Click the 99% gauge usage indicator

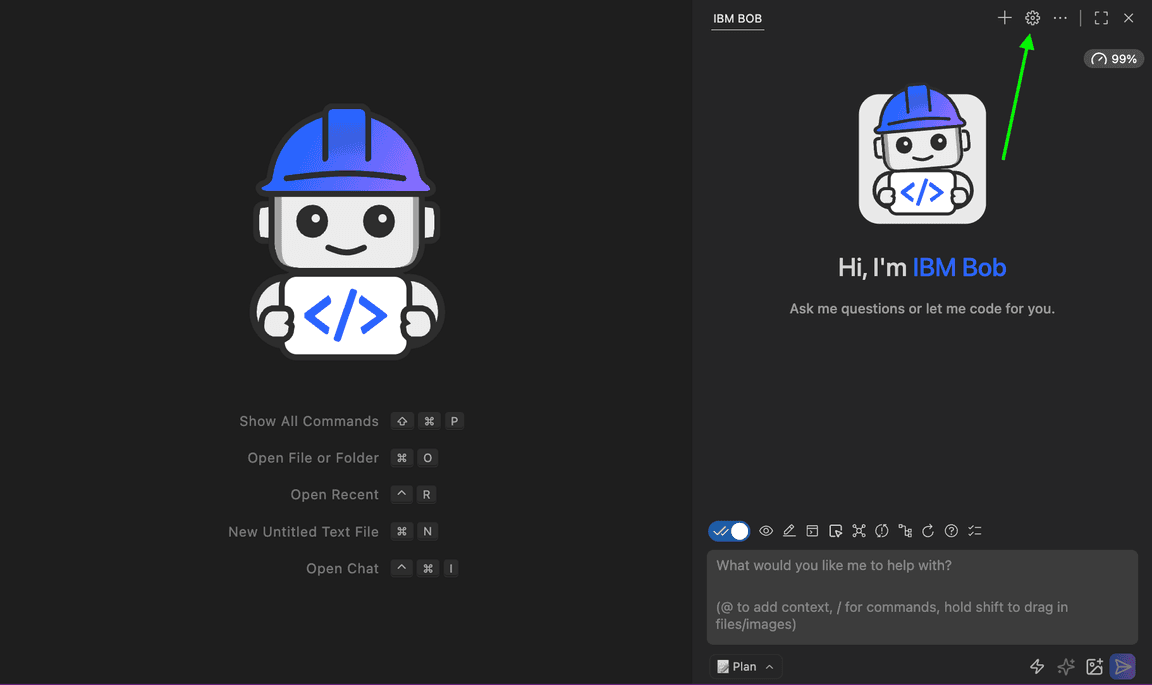click(1114, 59)
